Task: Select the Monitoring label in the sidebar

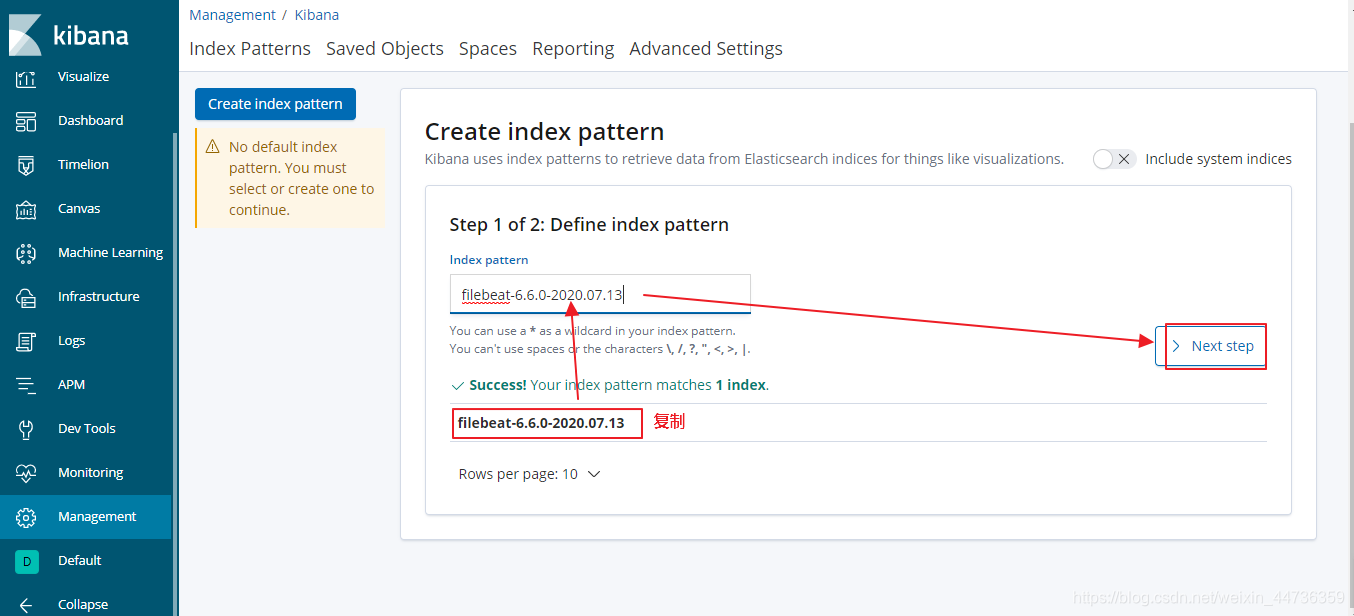Action: click(91, 473)
